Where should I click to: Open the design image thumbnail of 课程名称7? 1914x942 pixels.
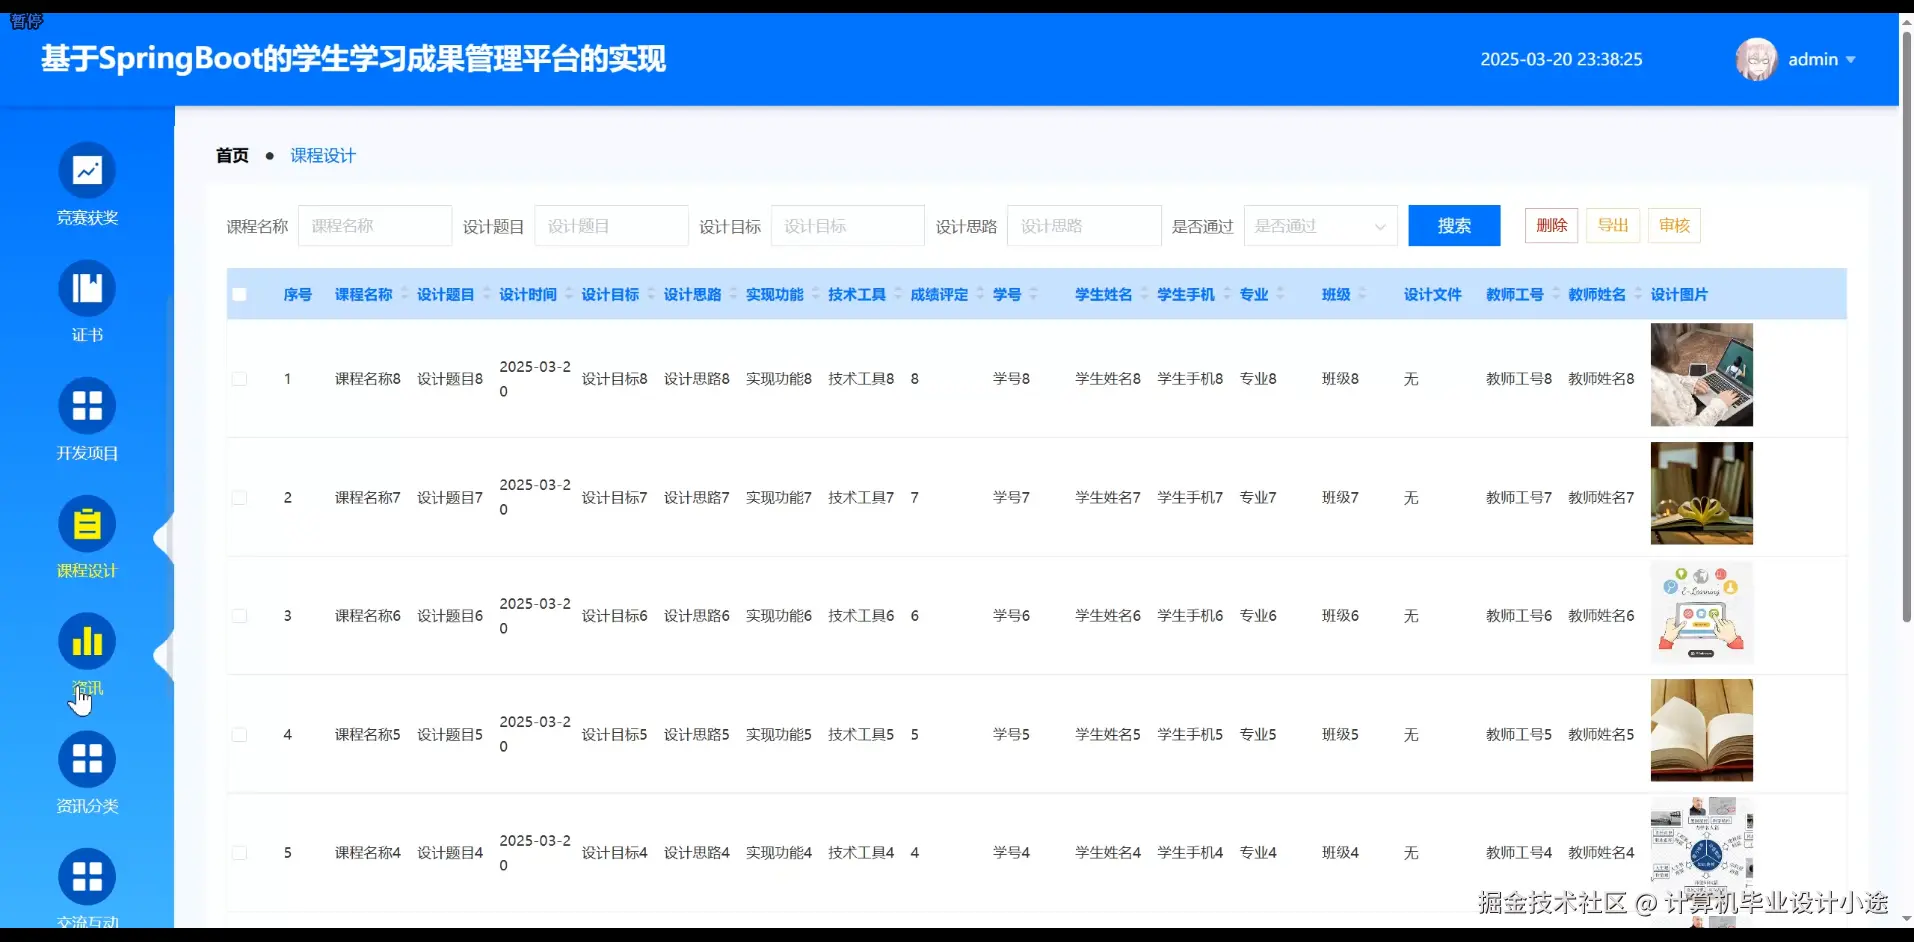click(1700, 493)
